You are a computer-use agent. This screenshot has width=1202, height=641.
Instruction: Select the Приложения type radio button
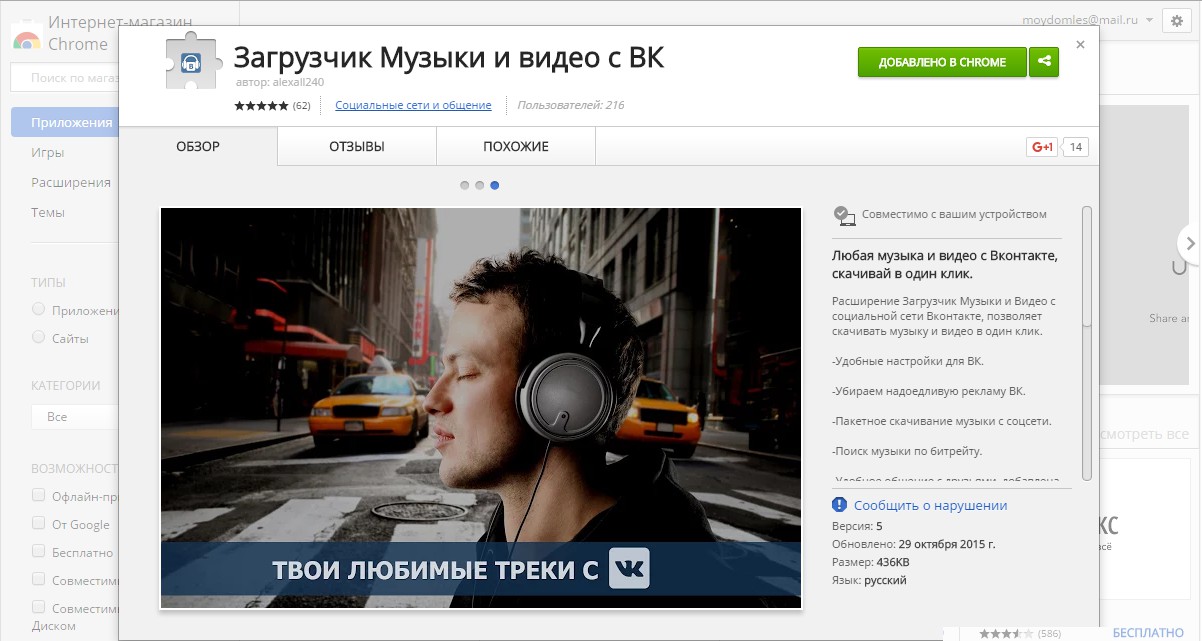point(38,309)
